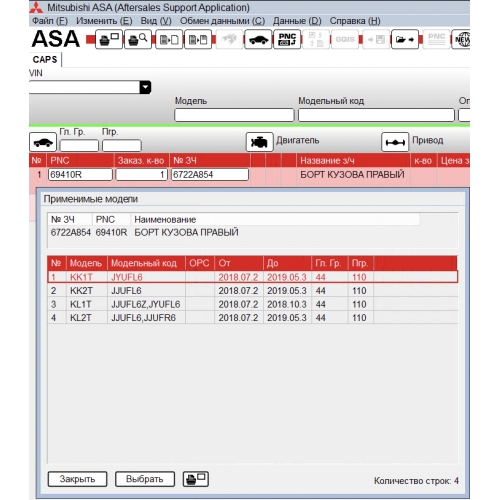
Task: Click the OPC column header
Action: 200,263
